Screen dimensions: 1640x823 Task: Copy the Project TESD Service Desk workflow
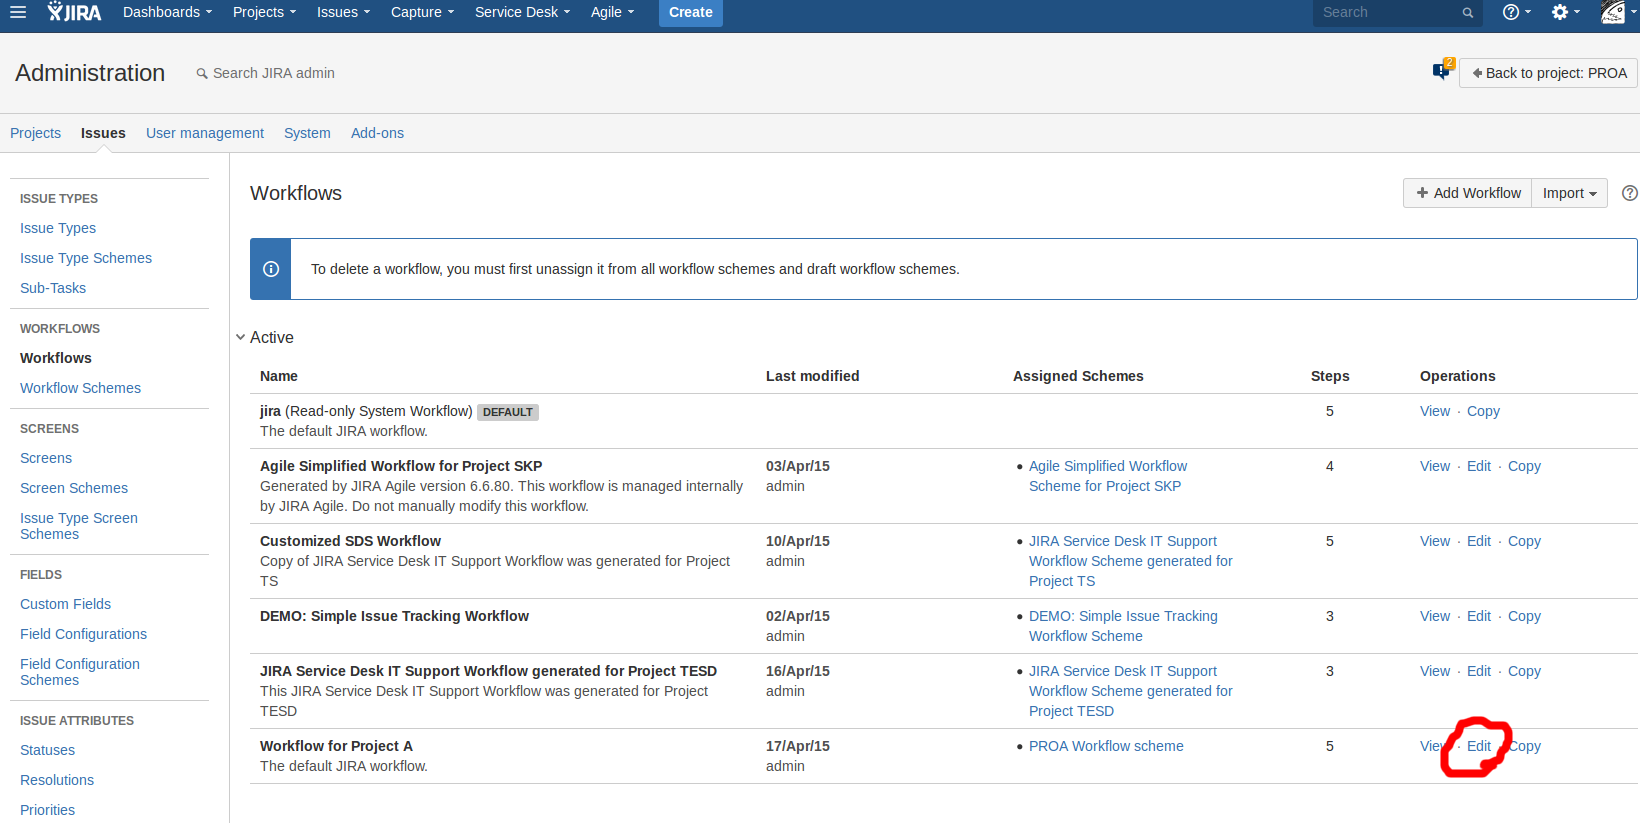(x=1524, y=671)
